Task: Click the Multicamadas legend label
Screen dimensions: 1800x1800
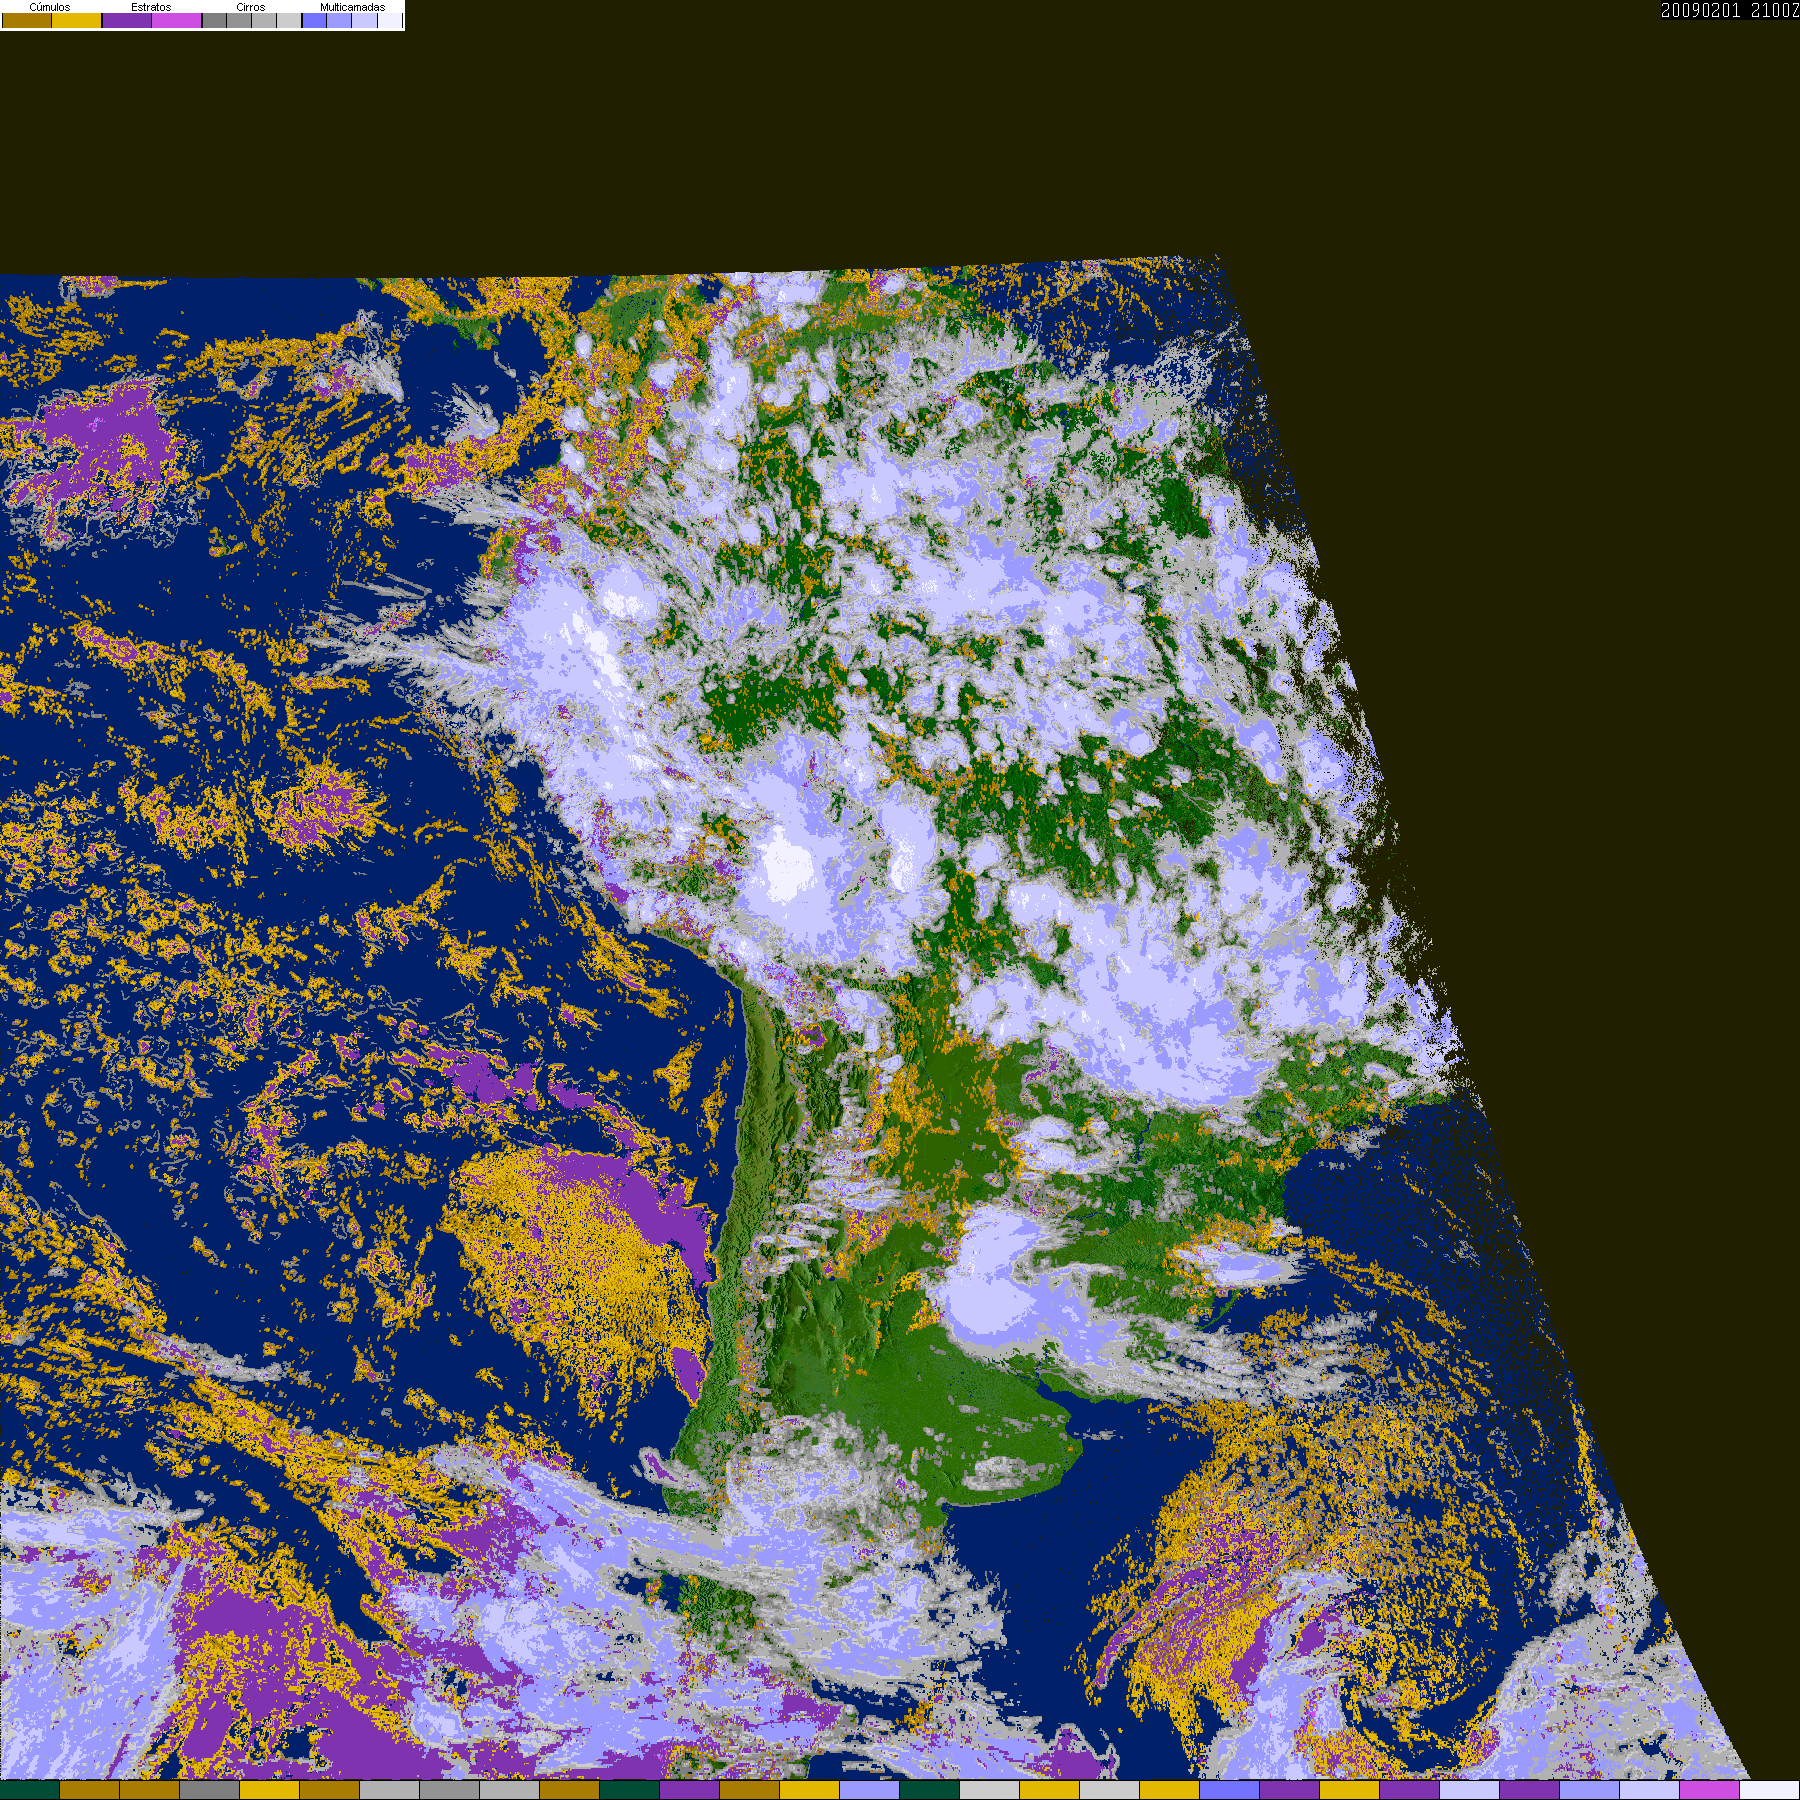Action: pos(353,7)
